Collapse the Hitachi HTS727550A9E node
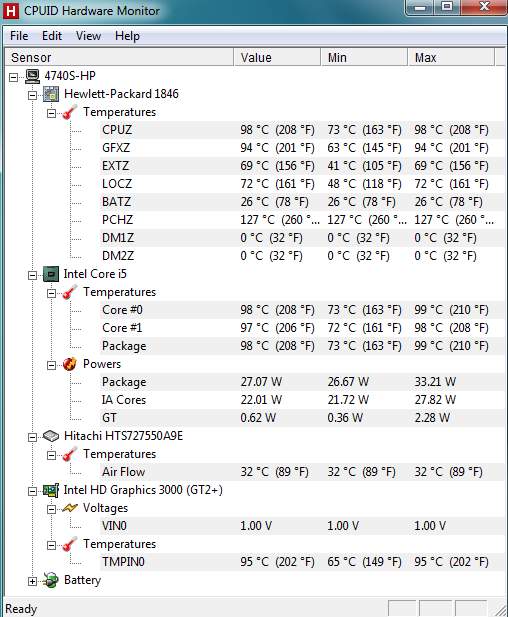 point(33,437)
